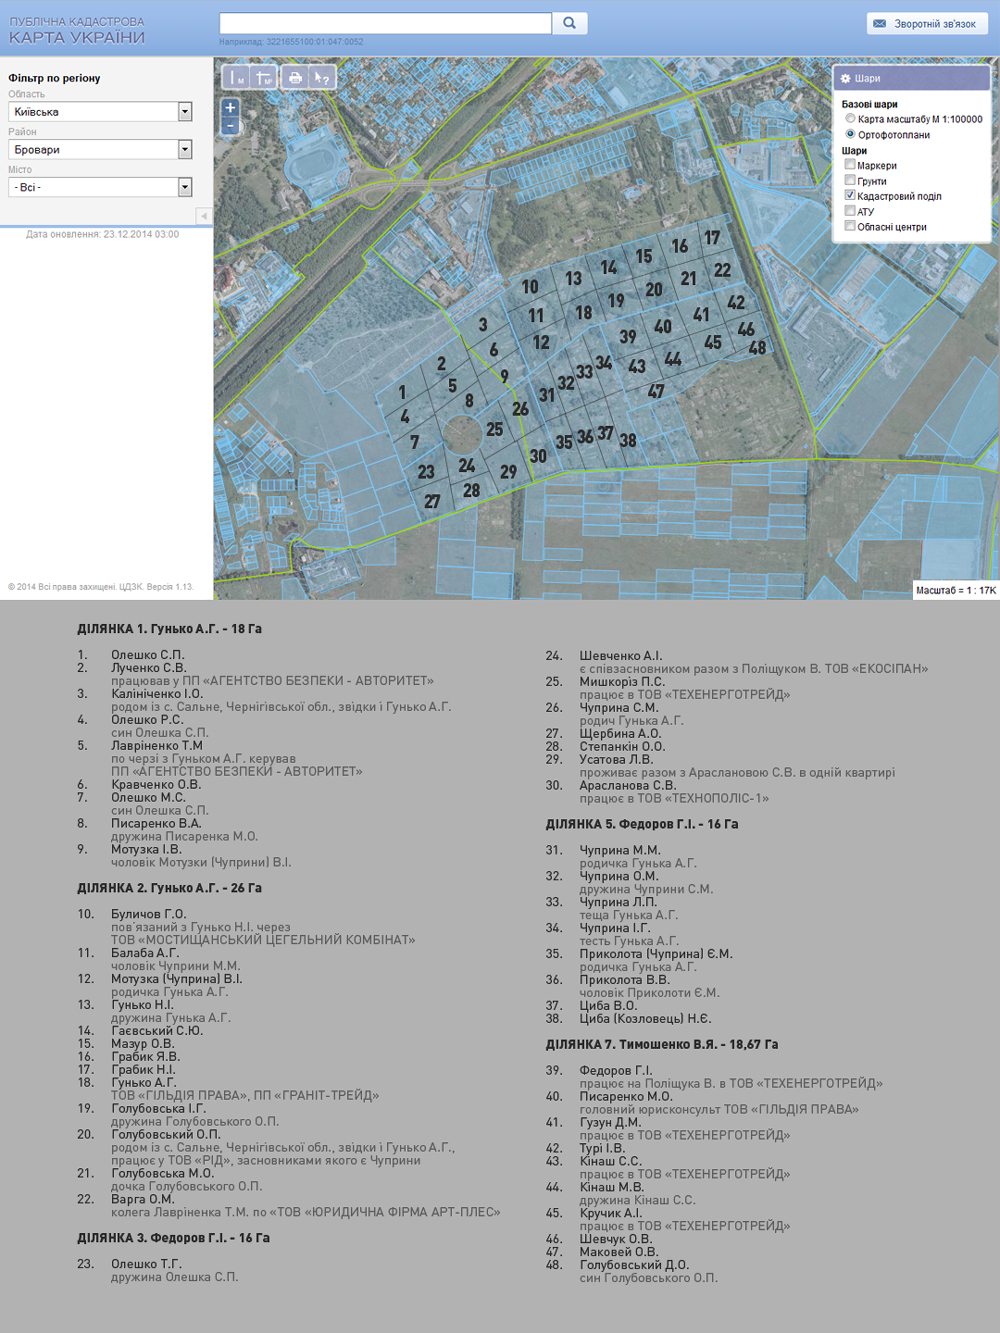Click heading ДІЛЯНКА 5. Федоров Г.І. - 16 Га
This screenshot has width=1000, height=1333.
coord(642,824)
